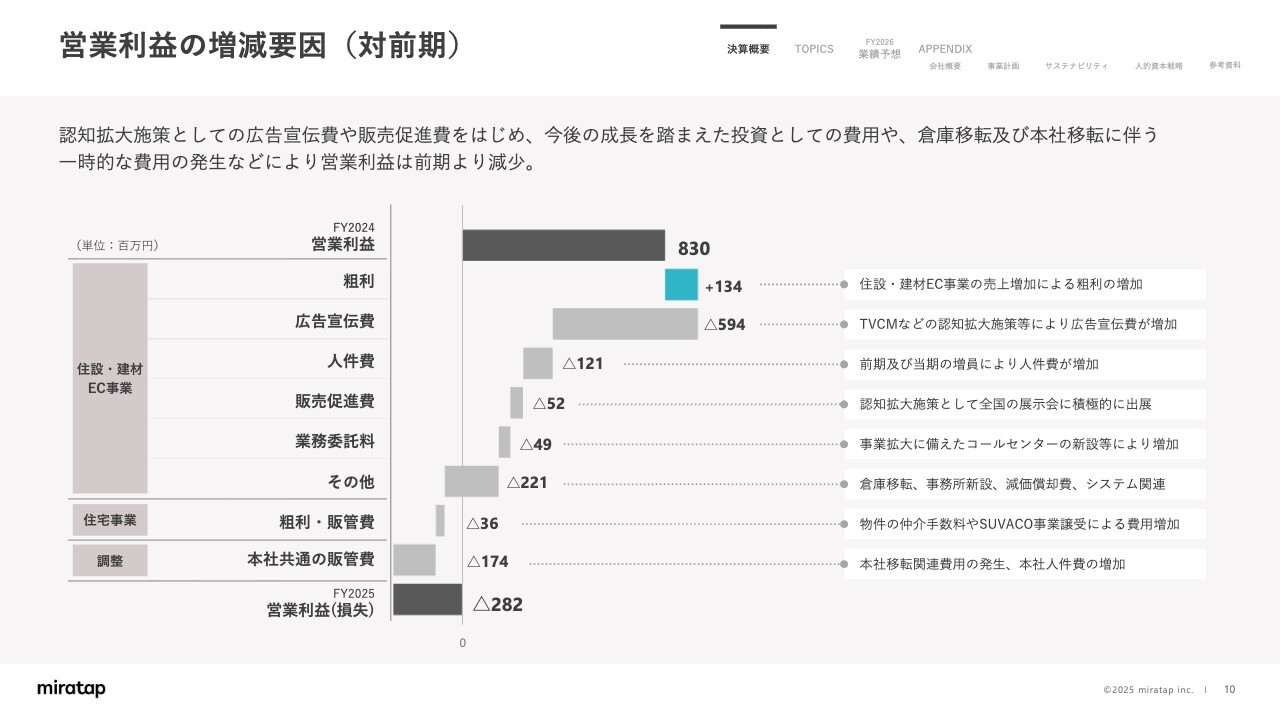
Task: Open the 決算概要 tab
Action: pyautogui.click(x=748, y=49)
